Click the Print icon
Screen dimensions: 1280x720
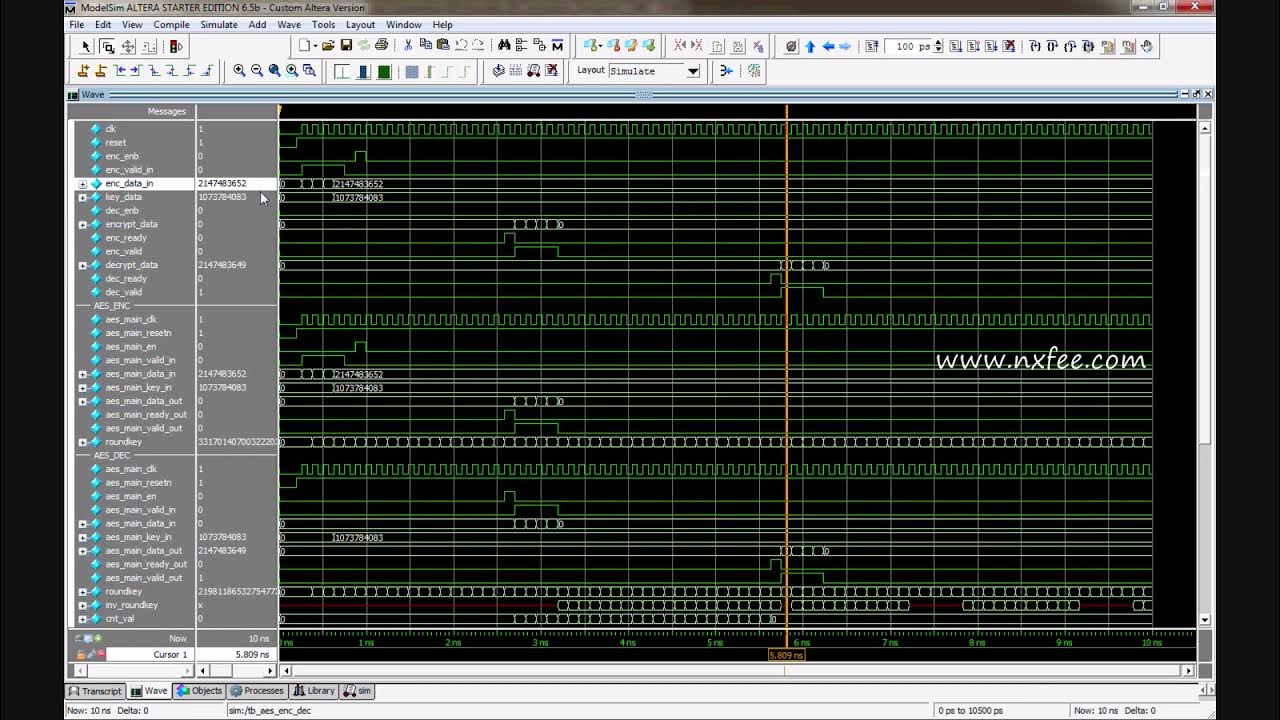pyautogui.click(x=381, y=46)
